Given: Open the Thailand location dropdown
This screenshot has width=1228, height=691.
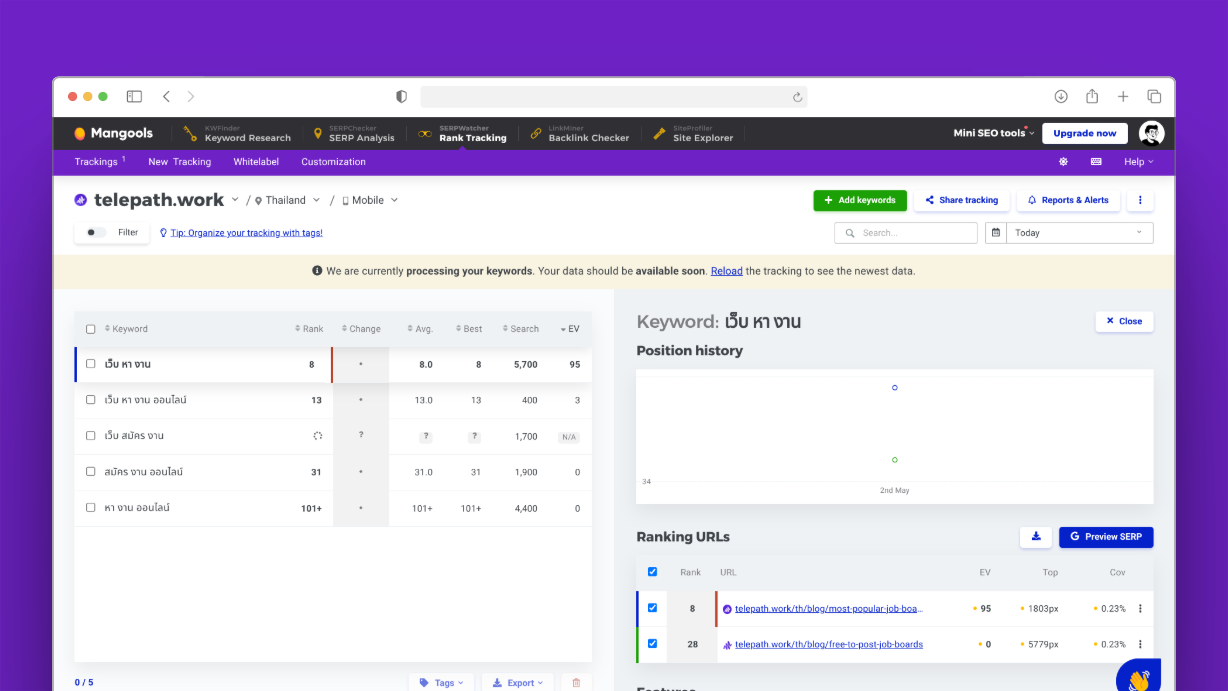Looking at the screenshot, I should click(x=288, y=200).
